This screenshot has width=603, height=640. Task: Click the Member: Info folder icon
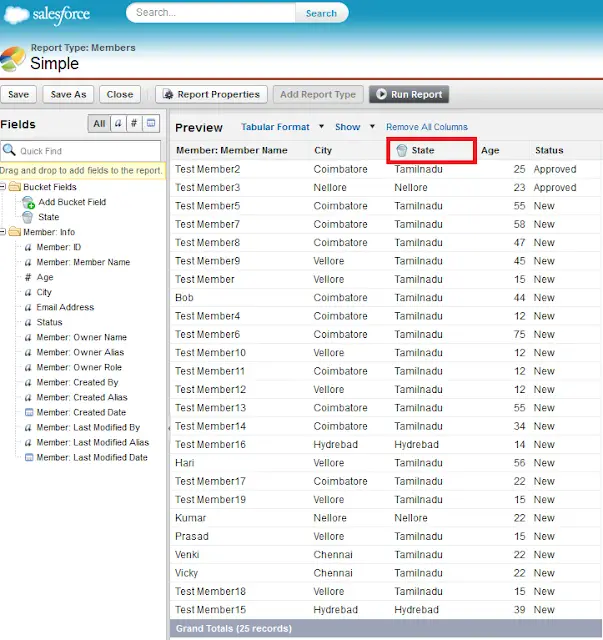15,232
